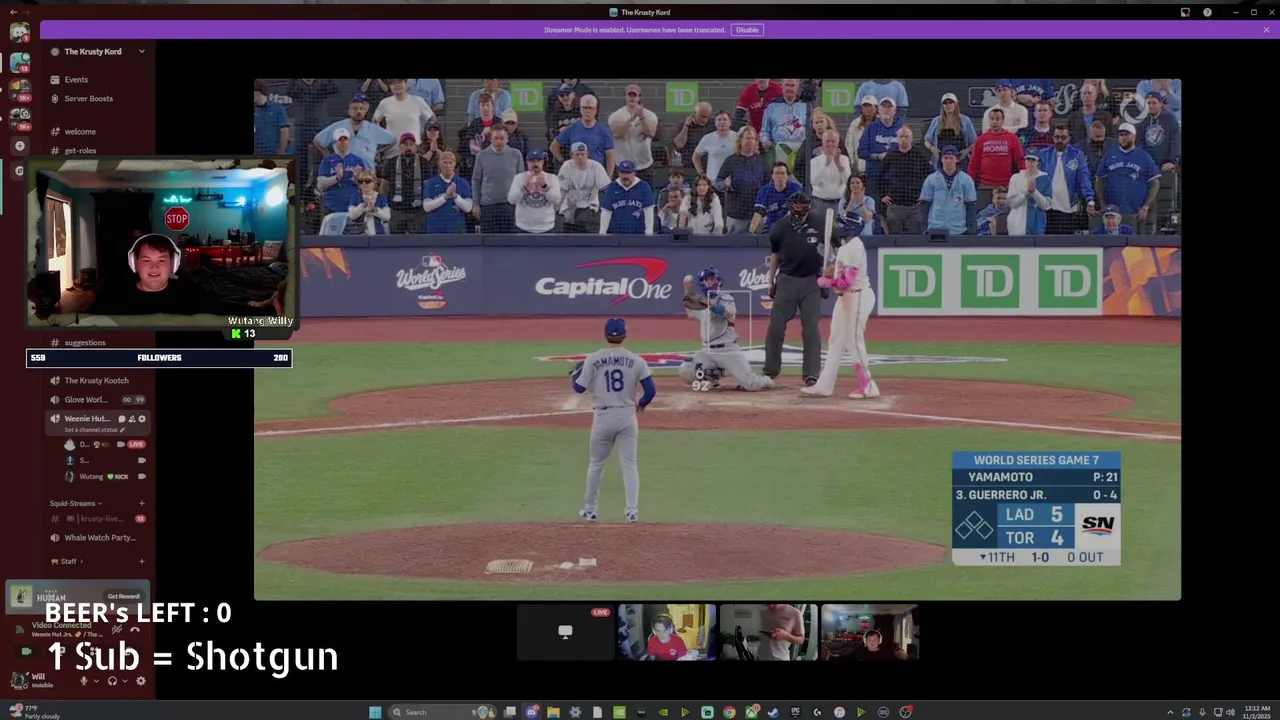Screen dimensions: 1280x720
Task: Open the suggestions channel
Action: click(x=85, y=342)
